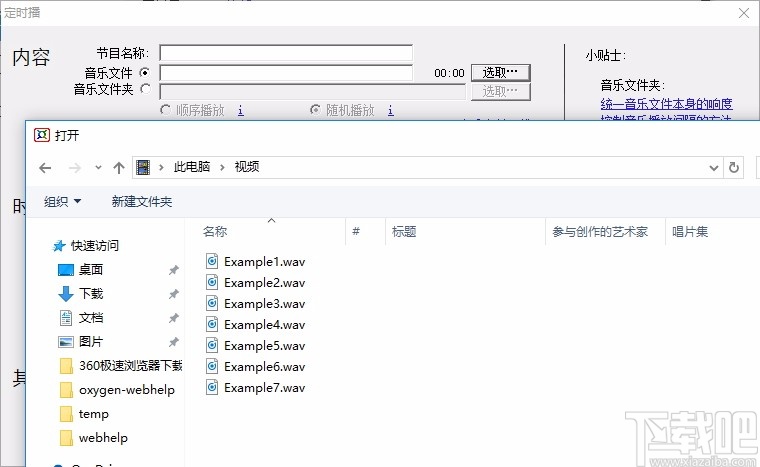Click the Example7.wav file icon
760x467 pixels.
pos(212,387)
